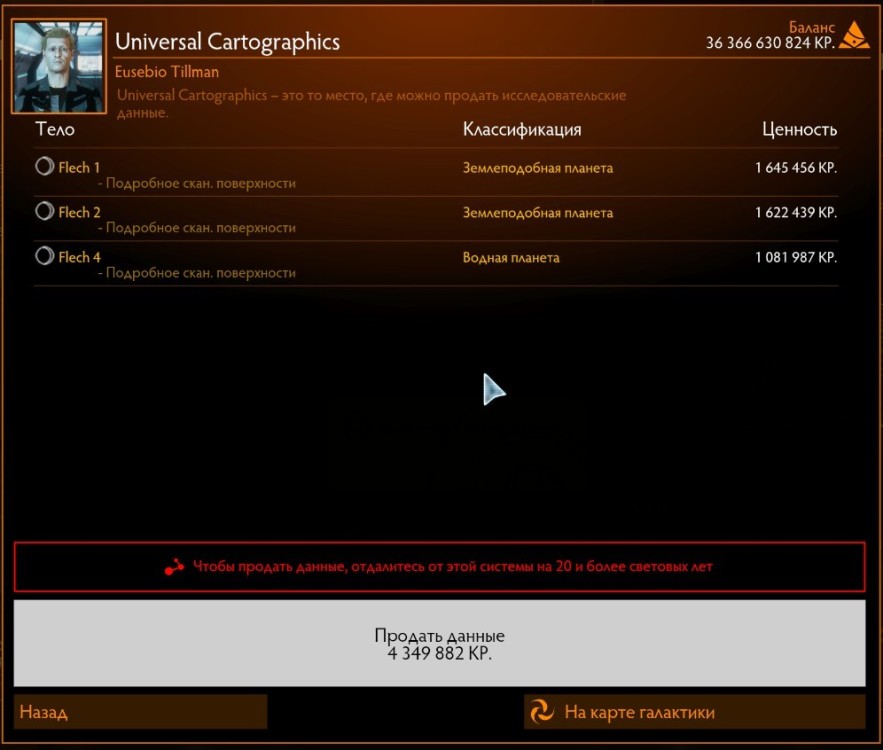Select the planet body icon beside Flech 2

click(x=44, y=212)
